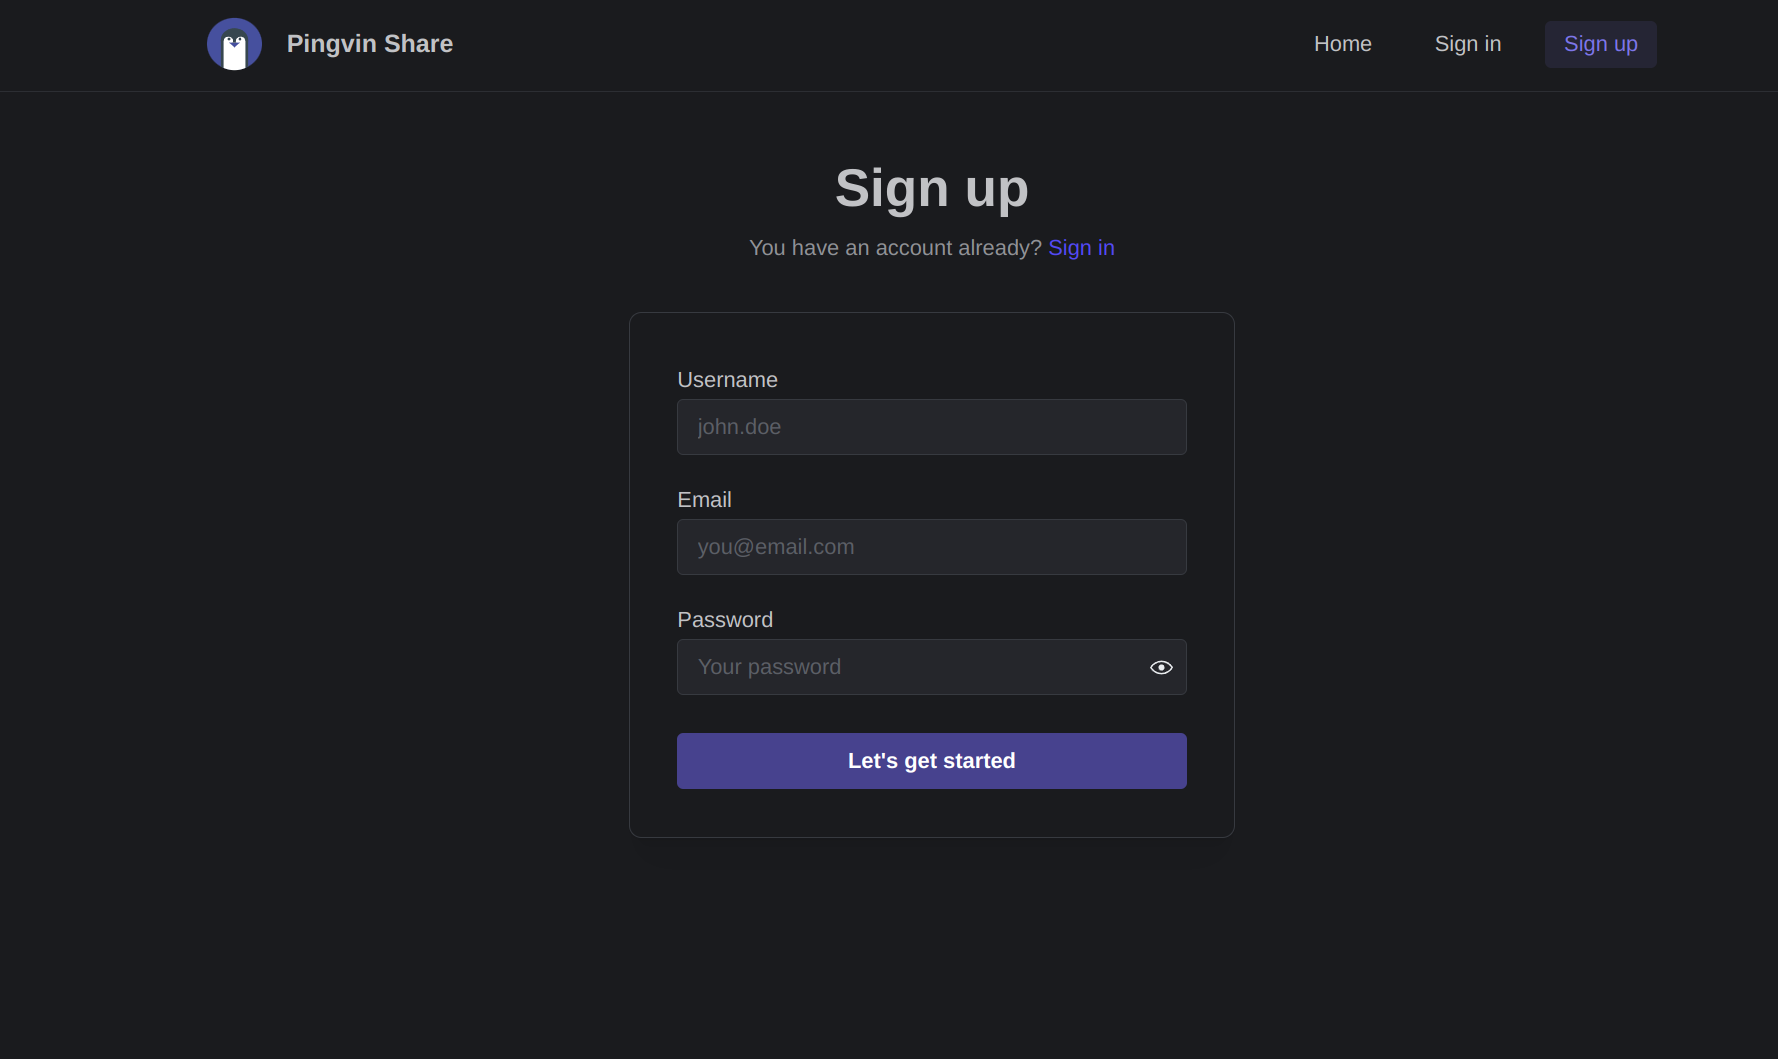
Task: Click the 'You have an account already?' text
Action: coord(895,248)
